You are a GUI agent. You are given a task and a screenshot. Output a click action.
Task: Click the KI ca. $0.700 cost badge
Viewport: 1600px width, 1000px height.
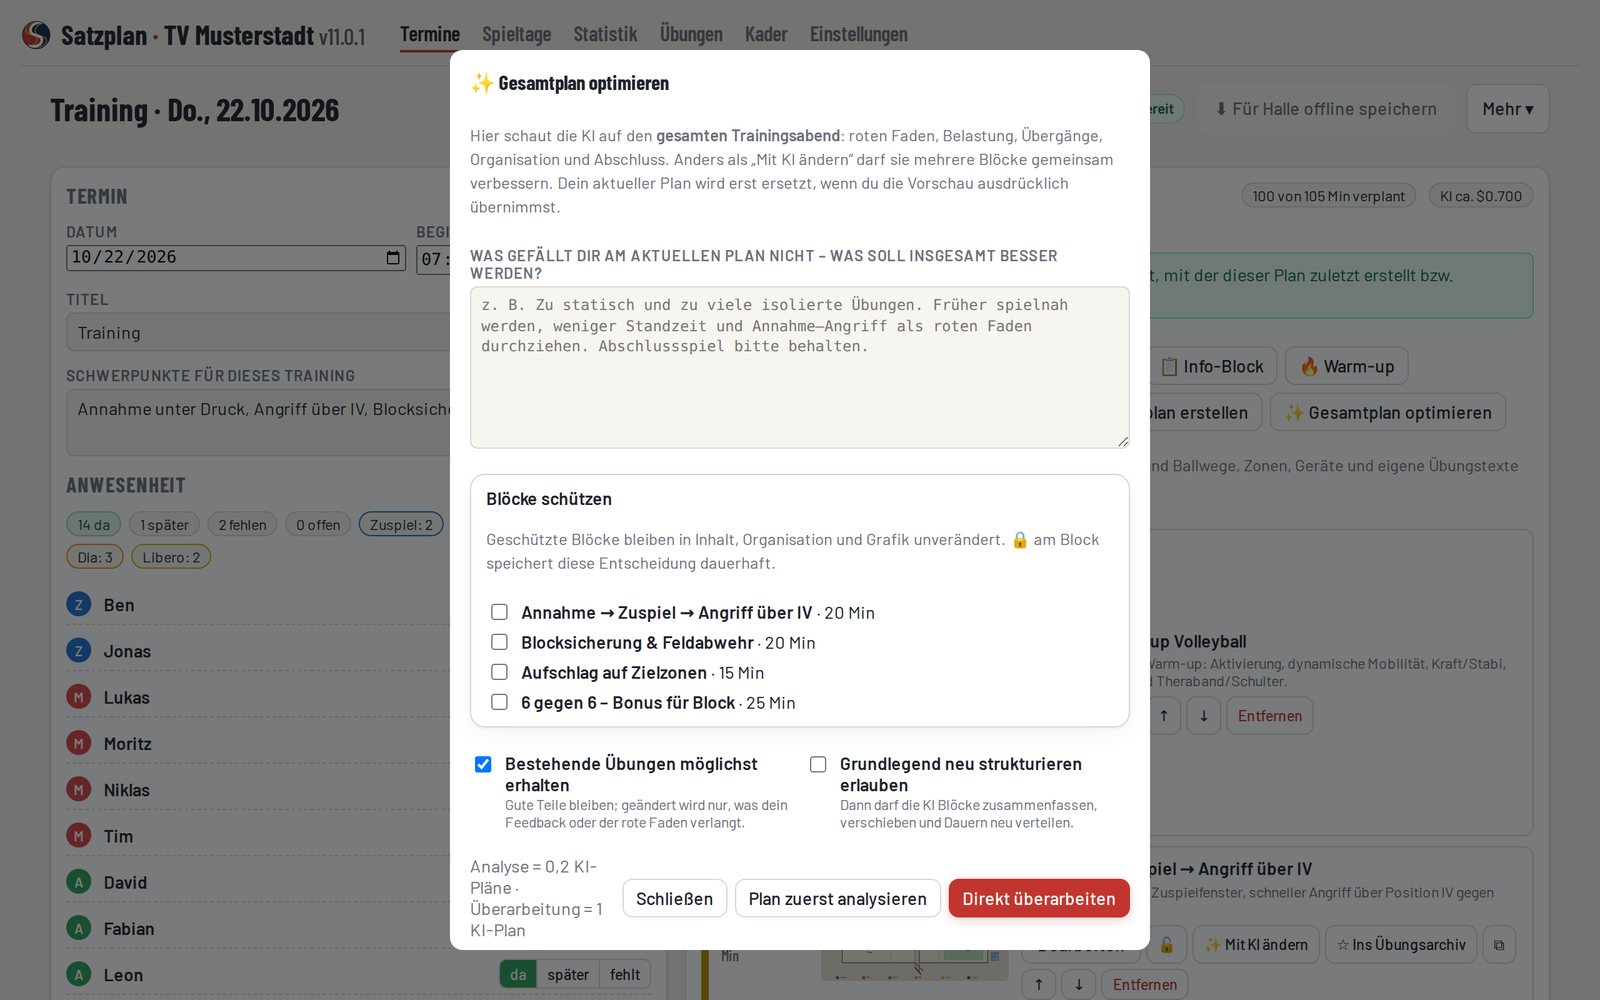[x=1481, y=196]
